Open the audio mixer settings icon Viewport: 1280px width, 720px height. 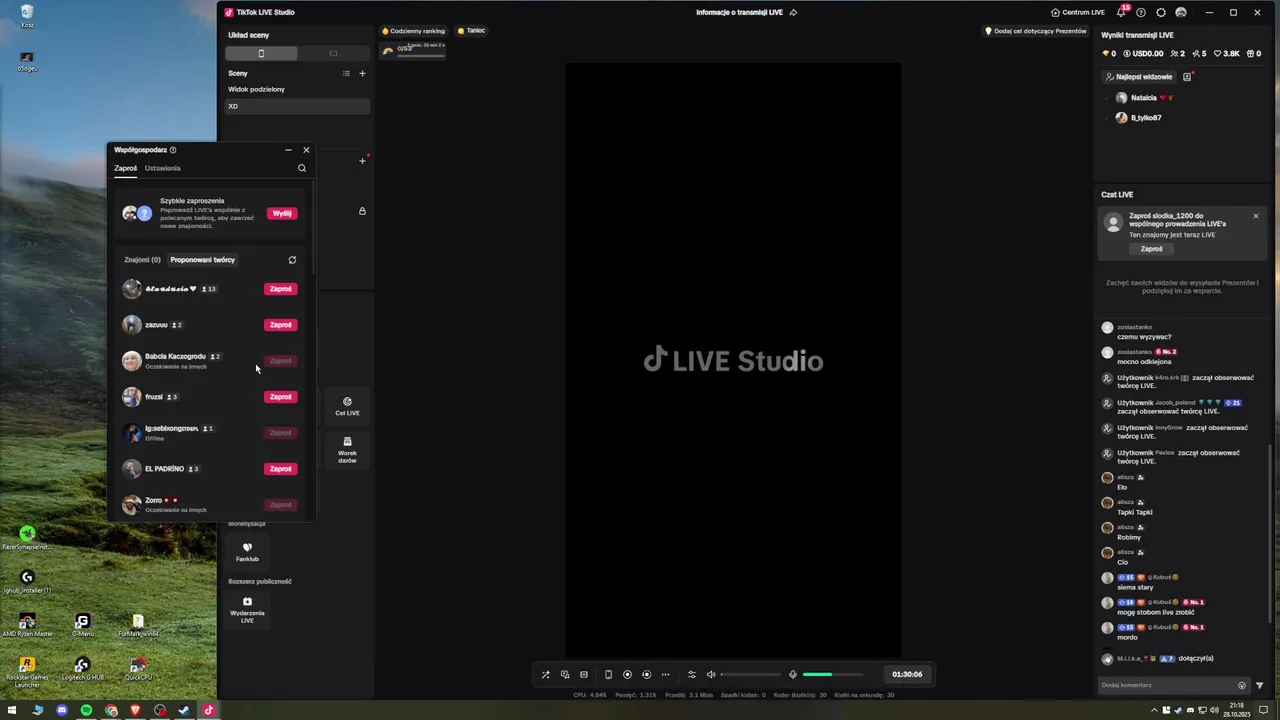click(x=691, y=674)
